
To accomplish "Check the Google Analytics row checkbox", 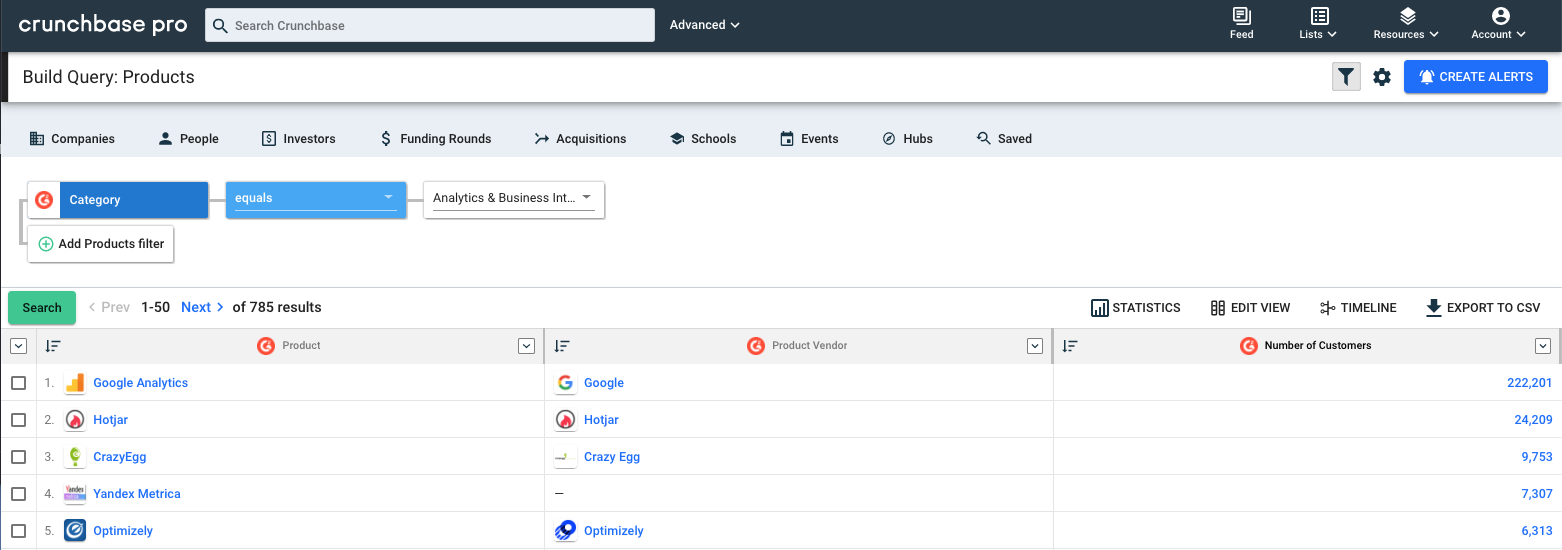I will pyautogui.click(x=18, y=383).
